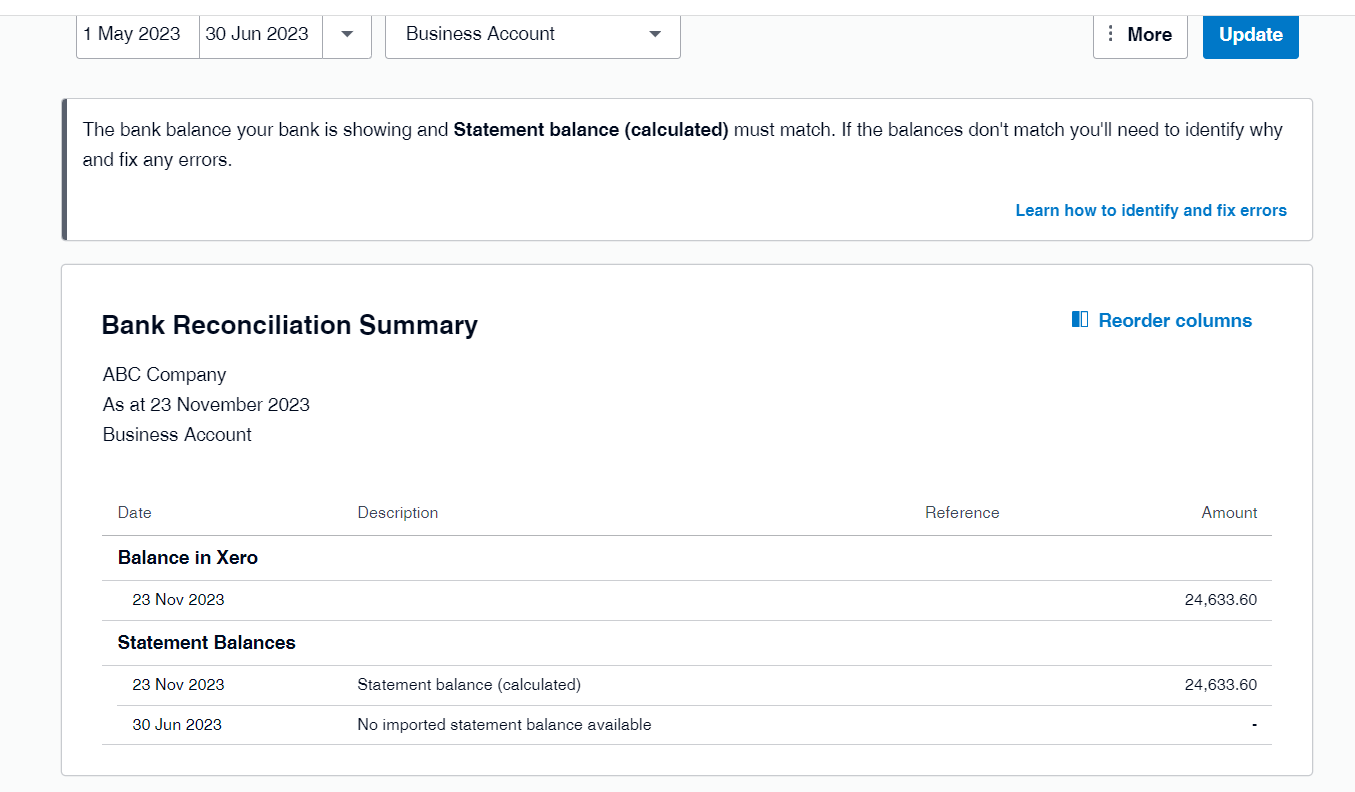The width and height of the screenshot is (1355, 792).
Task: Click the Reorder columns link
Action: [x=1174, y=320]
